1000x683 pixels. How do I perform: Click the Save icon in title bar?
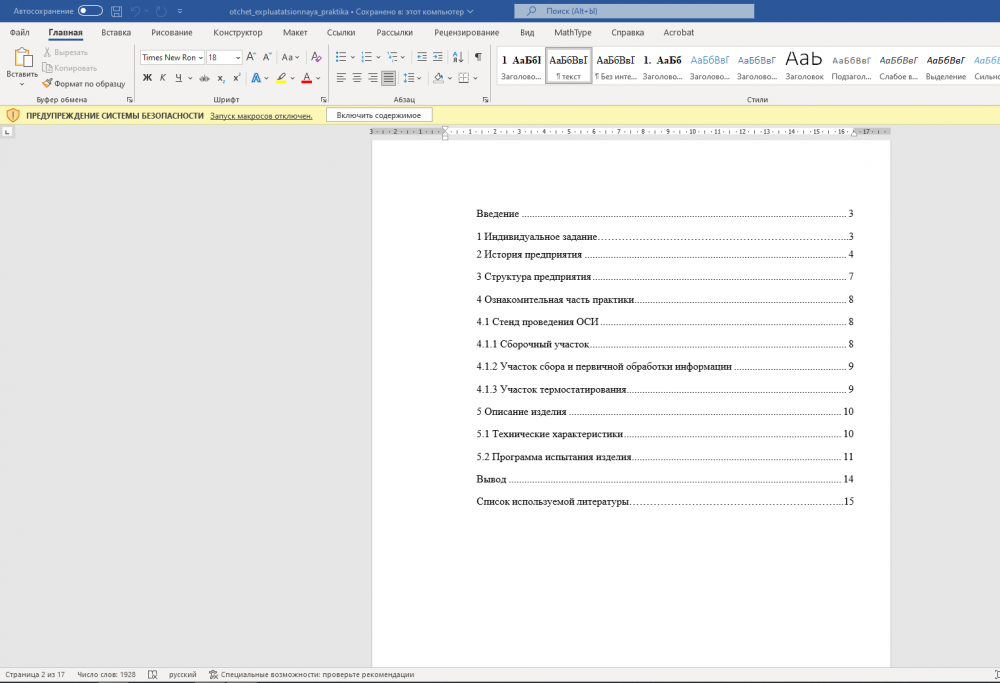pyautogui.click(x=117, y=11)
